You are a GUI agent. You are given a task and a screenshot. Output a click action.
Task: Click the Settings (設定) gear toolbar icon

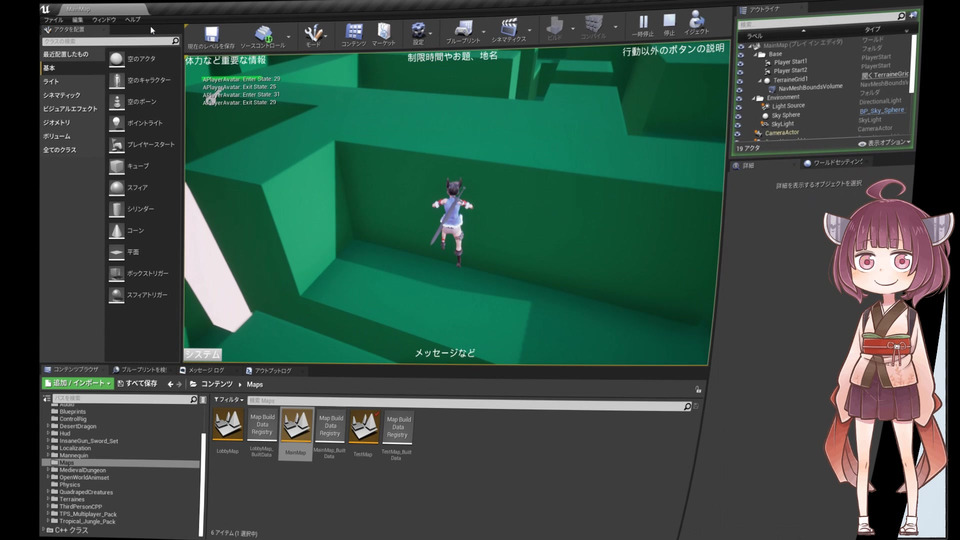(x=418, y=31)
